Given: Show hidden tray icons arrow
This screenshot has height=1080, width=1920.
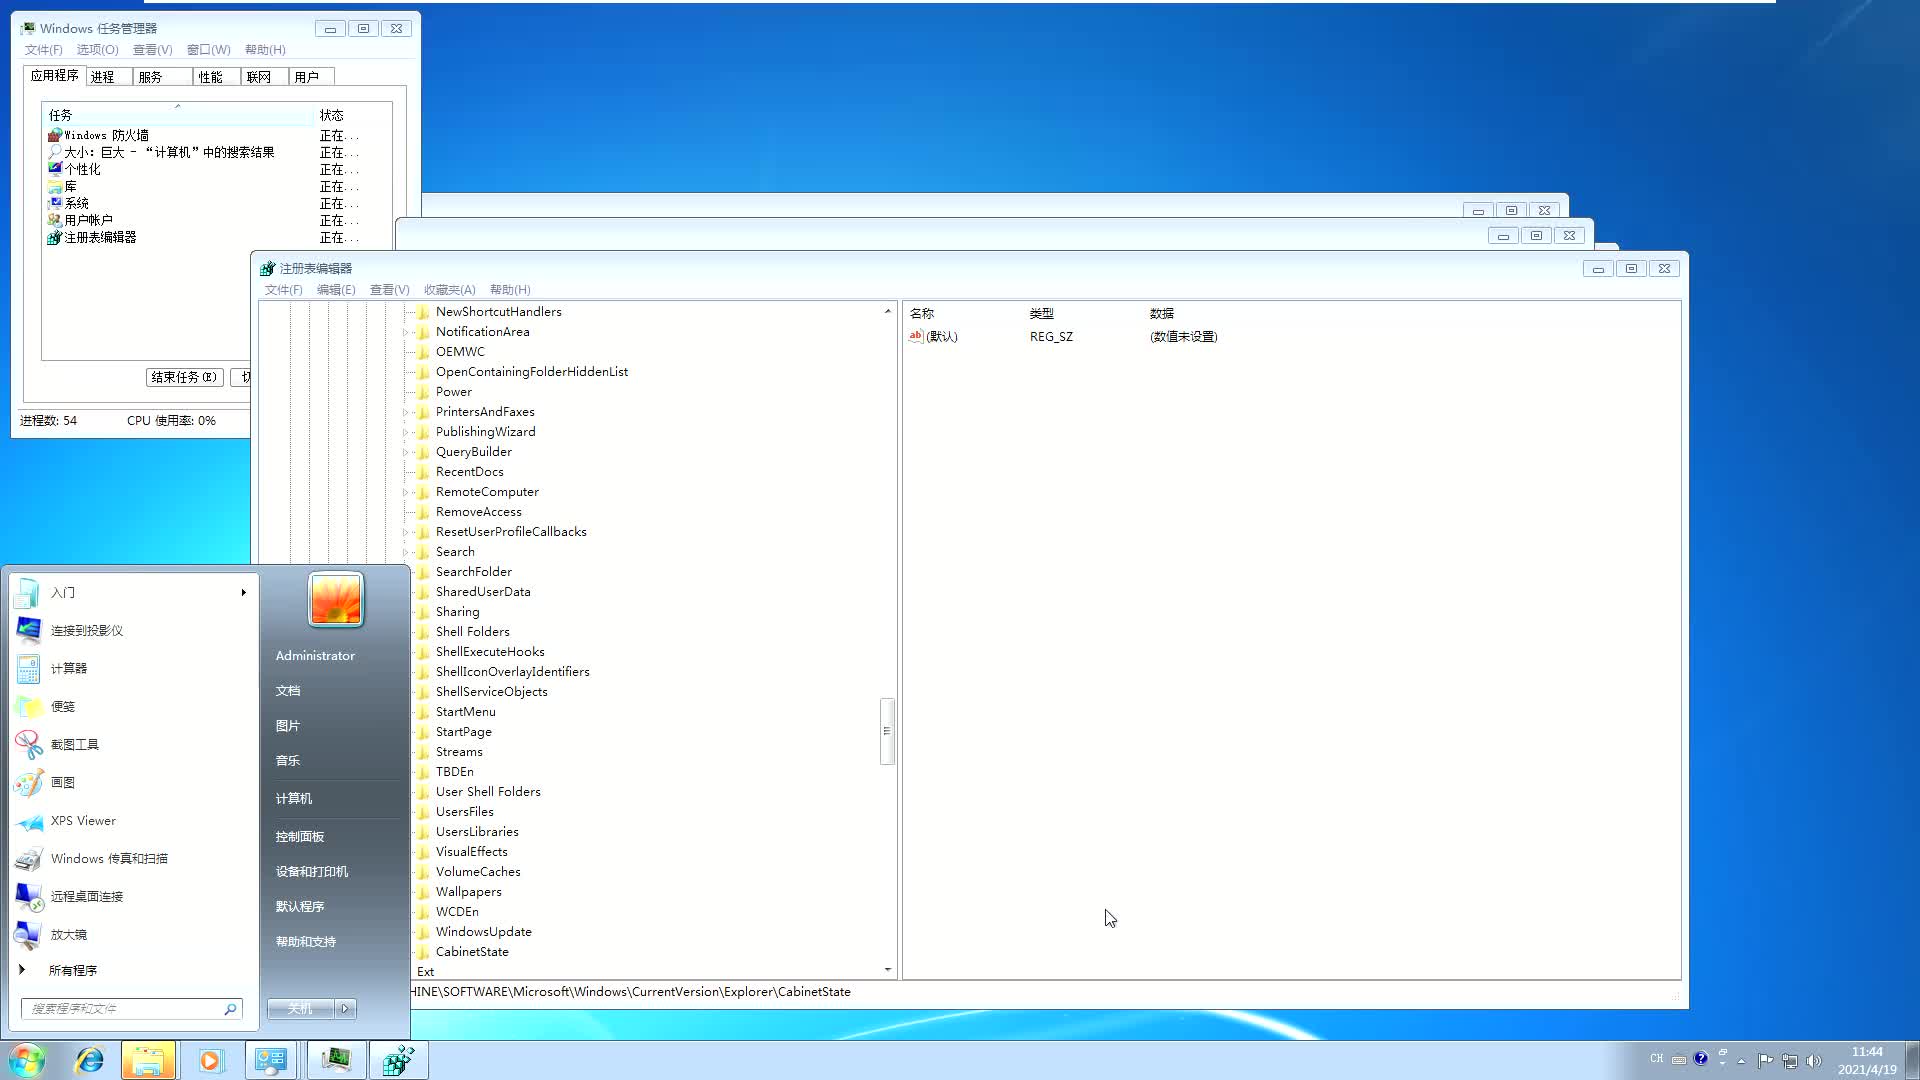Looking at the screenshot, I should [1741, 1060].
